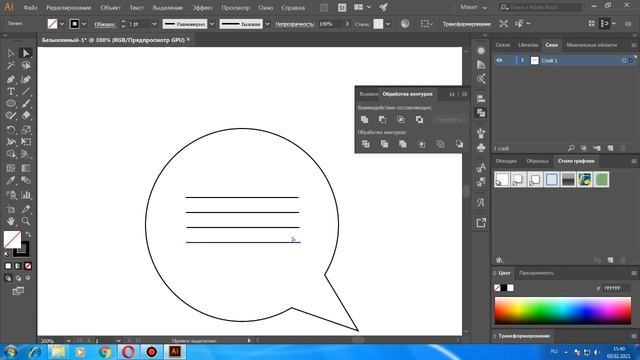Click Intersect shape mode in Pathfinder
Screen dimensions: 640x360
click(401, 120)
